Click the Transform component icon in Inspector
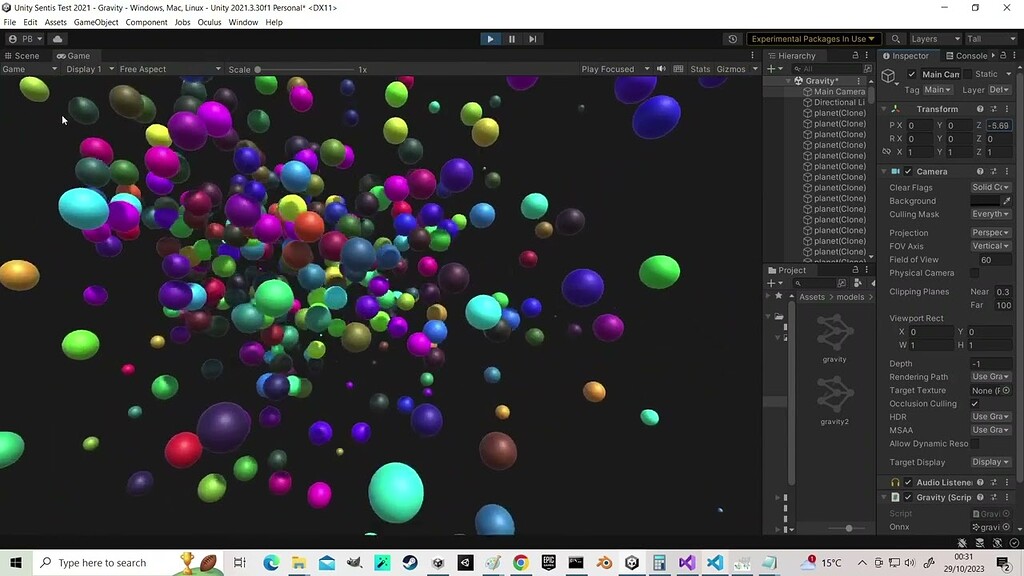 (x=895, y=108)
